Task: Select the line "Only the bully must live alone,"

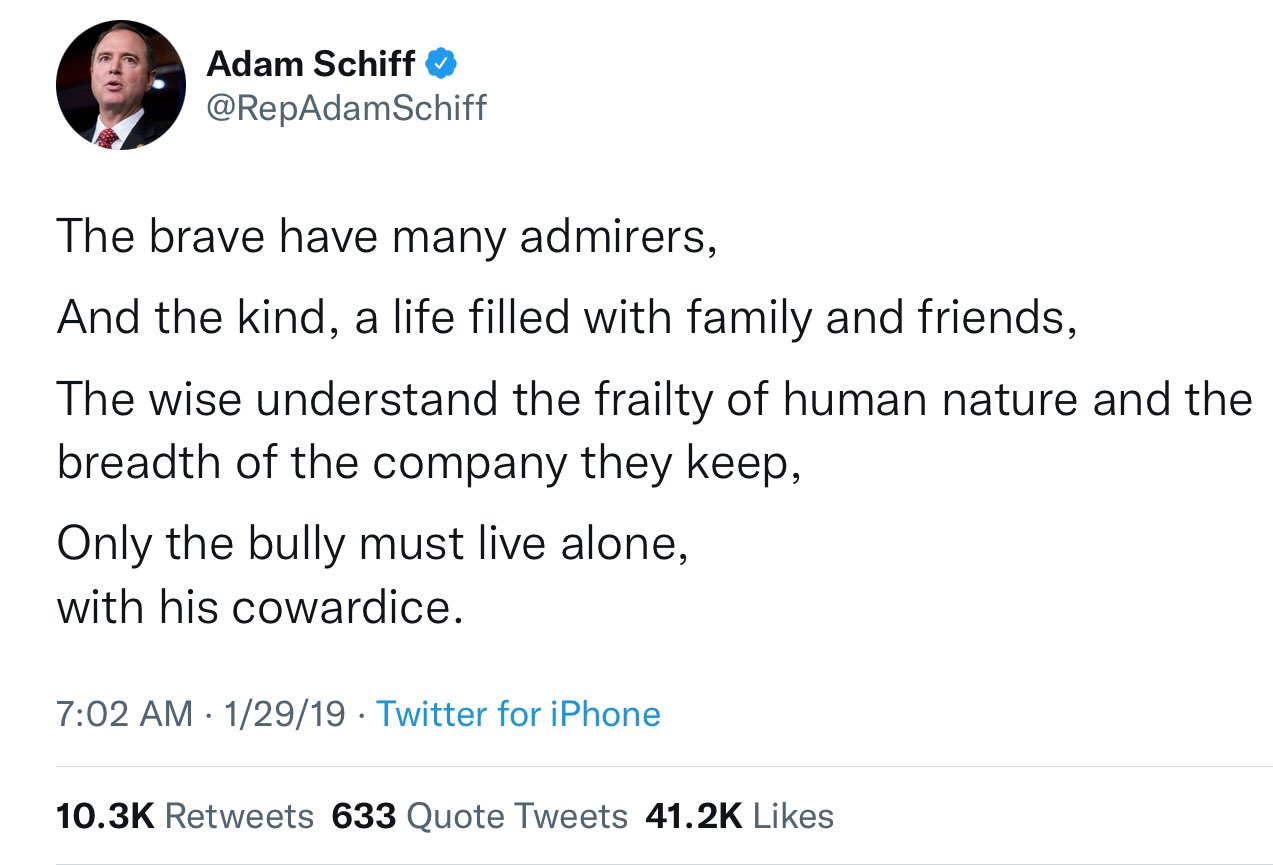Action: tap(372, 543)
